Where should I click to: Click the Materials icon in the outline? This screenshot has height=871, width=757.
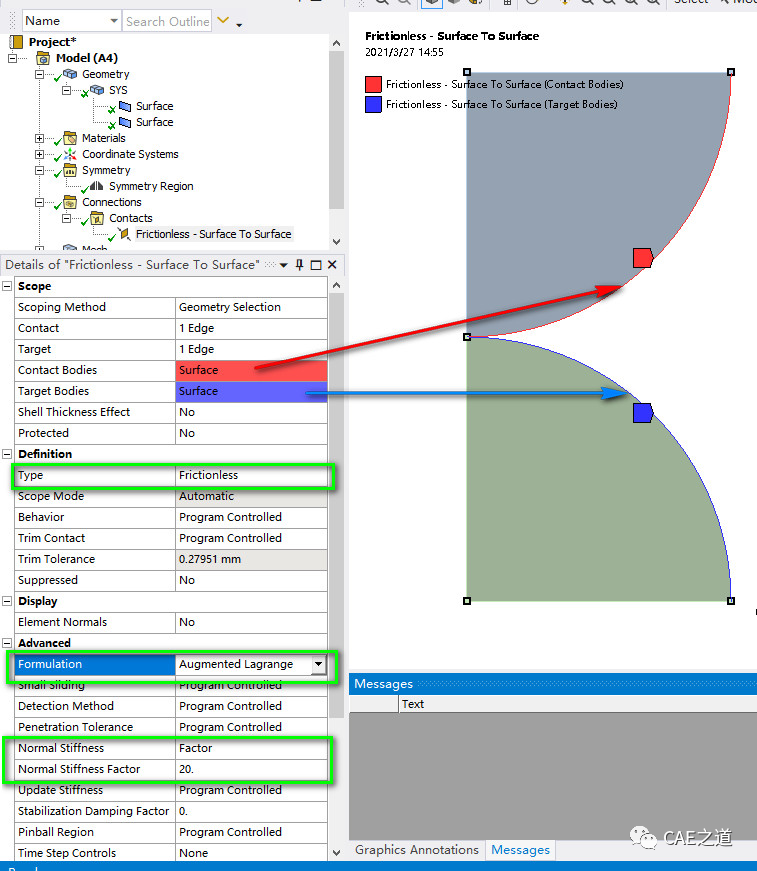70,138
